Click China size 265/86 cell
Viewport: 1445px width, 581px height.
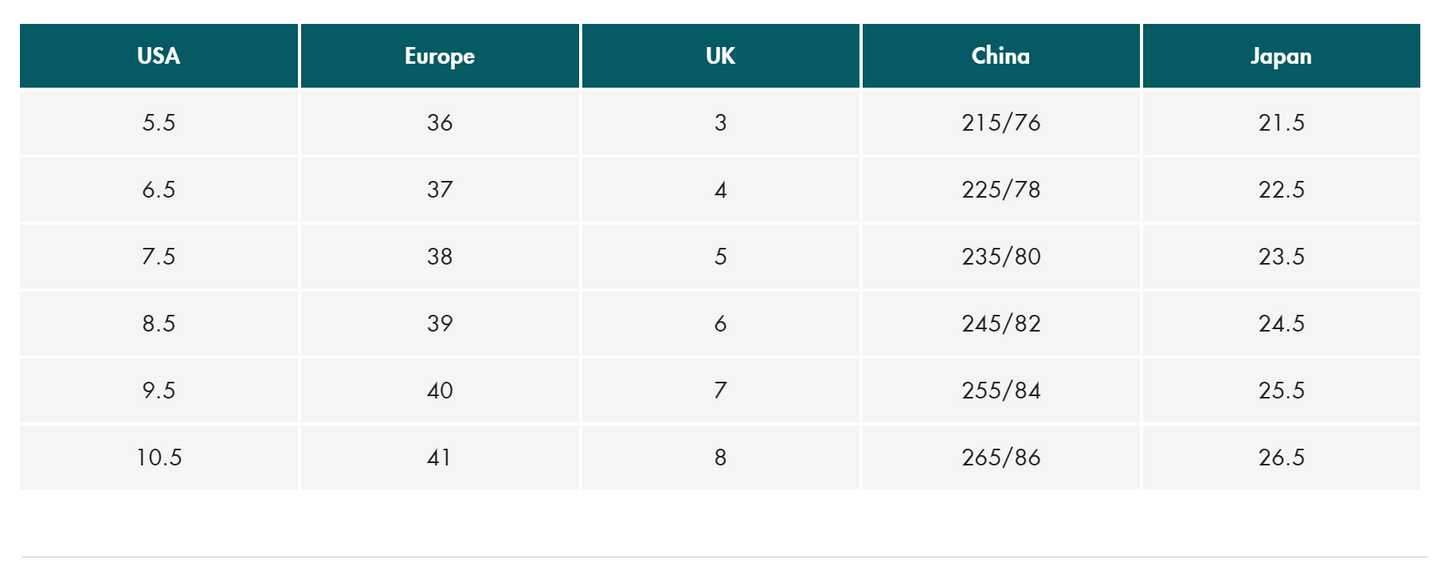coord(1001,457)
